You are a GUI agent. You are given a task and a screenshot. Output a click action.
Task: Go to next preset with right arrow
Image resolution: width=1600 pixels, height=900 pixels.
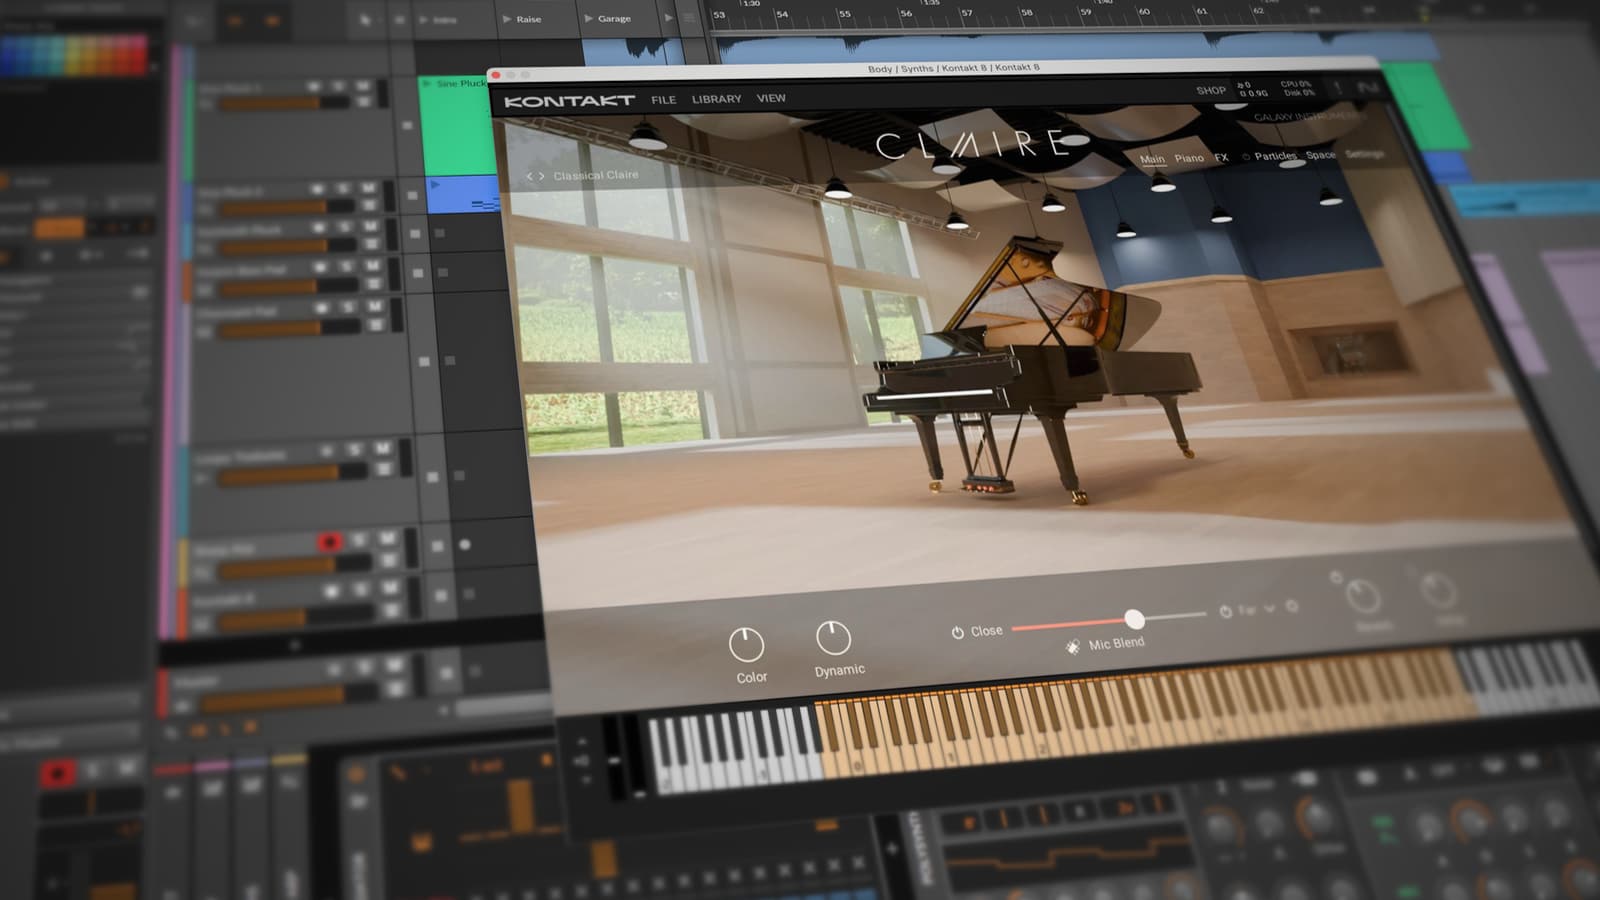(x=542, y=176)
